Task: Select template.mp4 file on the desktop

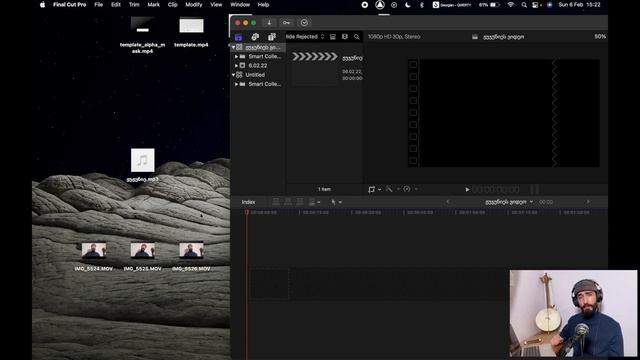Action: (x=191, y=33)
